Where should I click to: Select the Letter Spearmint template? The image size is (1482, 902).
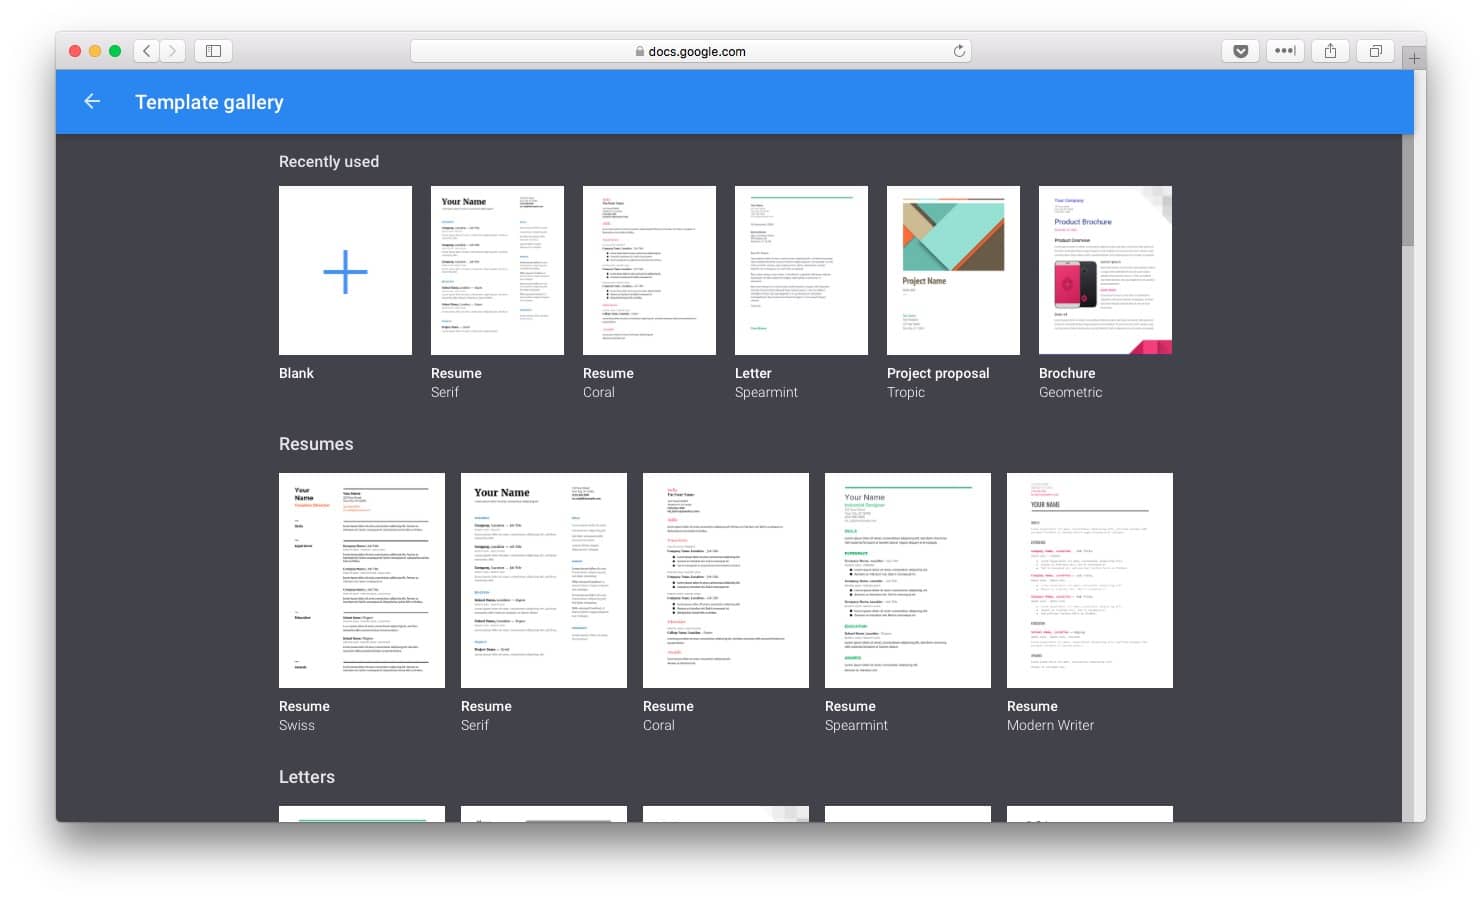[x=801, y=271]
